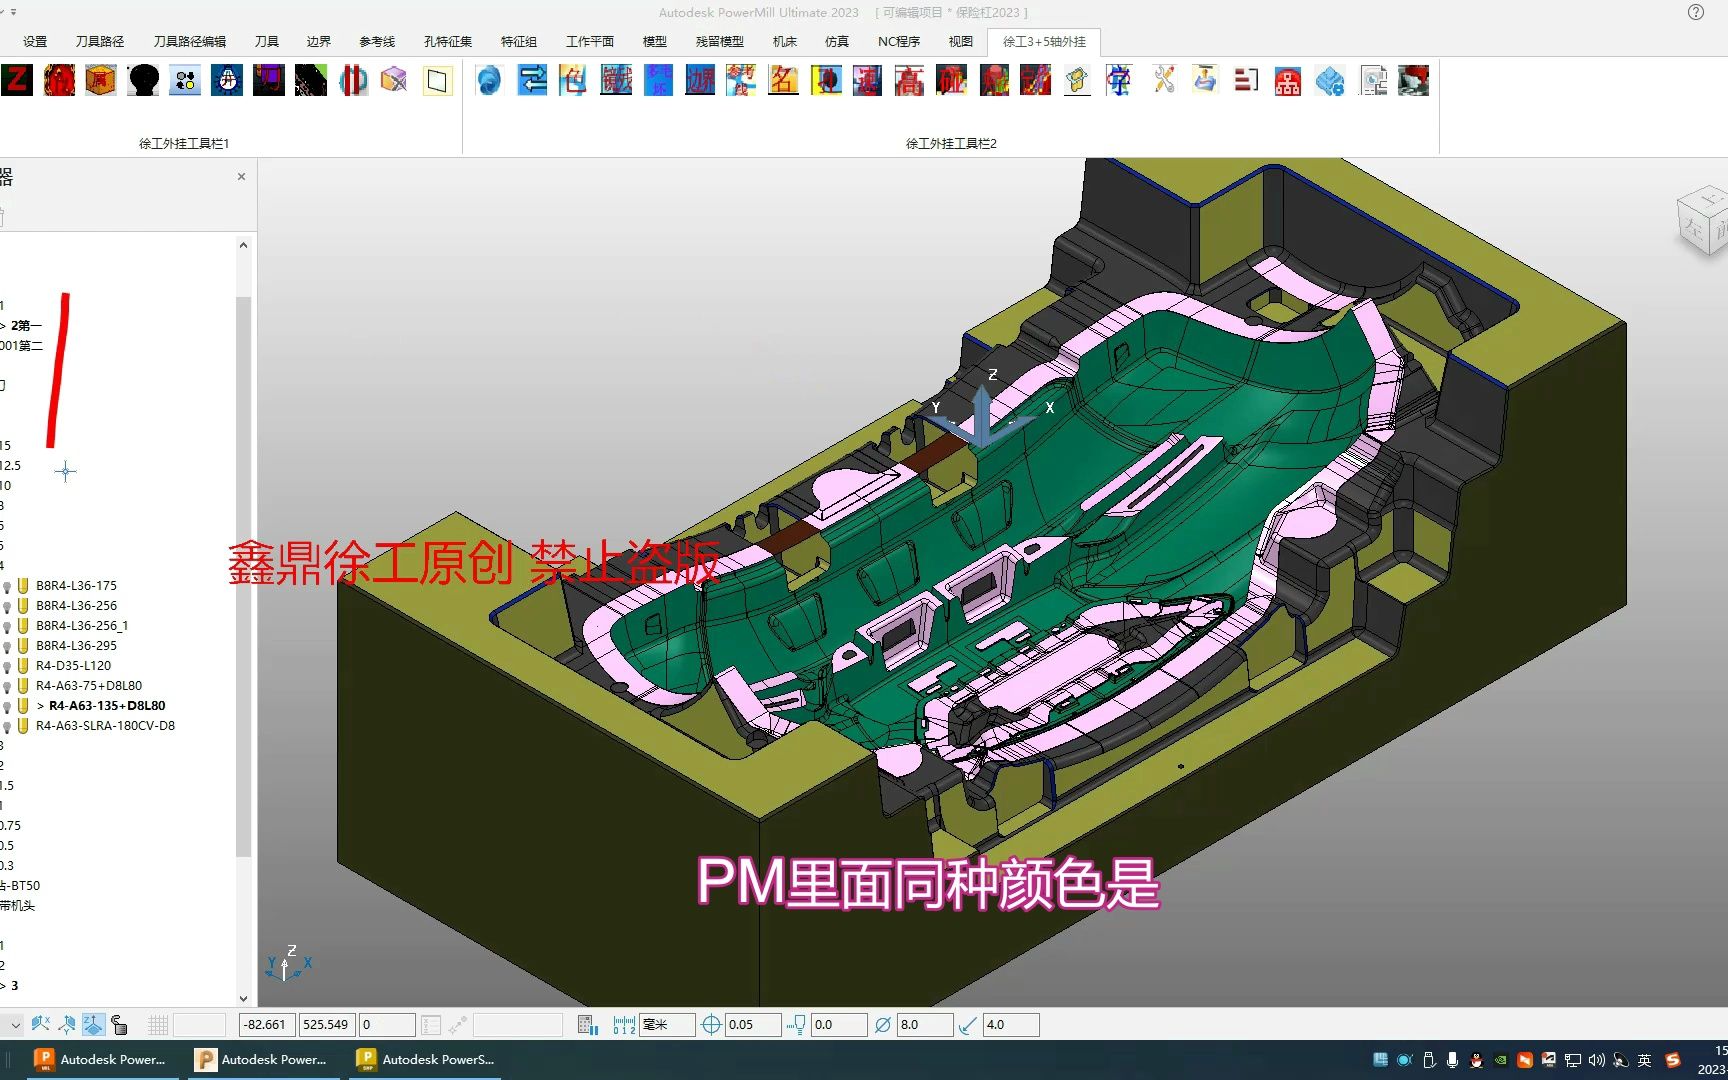The height and width of the screenshot is (1080, 1728).
Task: Open the 刀具路径编辑 ribbon tab
Action: click(190, 42)
